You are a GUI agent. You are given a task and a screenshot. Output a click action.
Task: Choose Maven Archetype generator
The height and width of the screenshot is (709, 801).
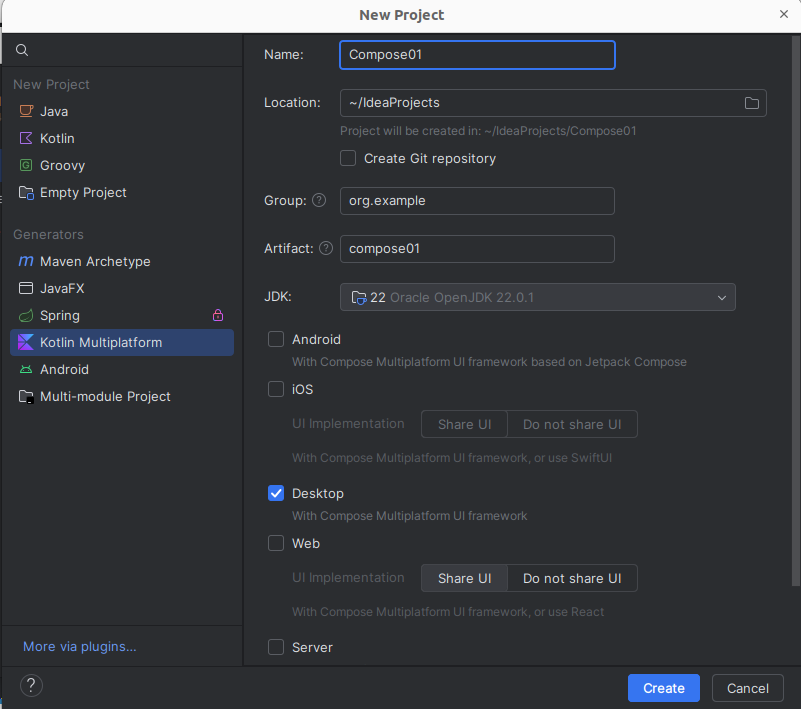coord(122,262)
